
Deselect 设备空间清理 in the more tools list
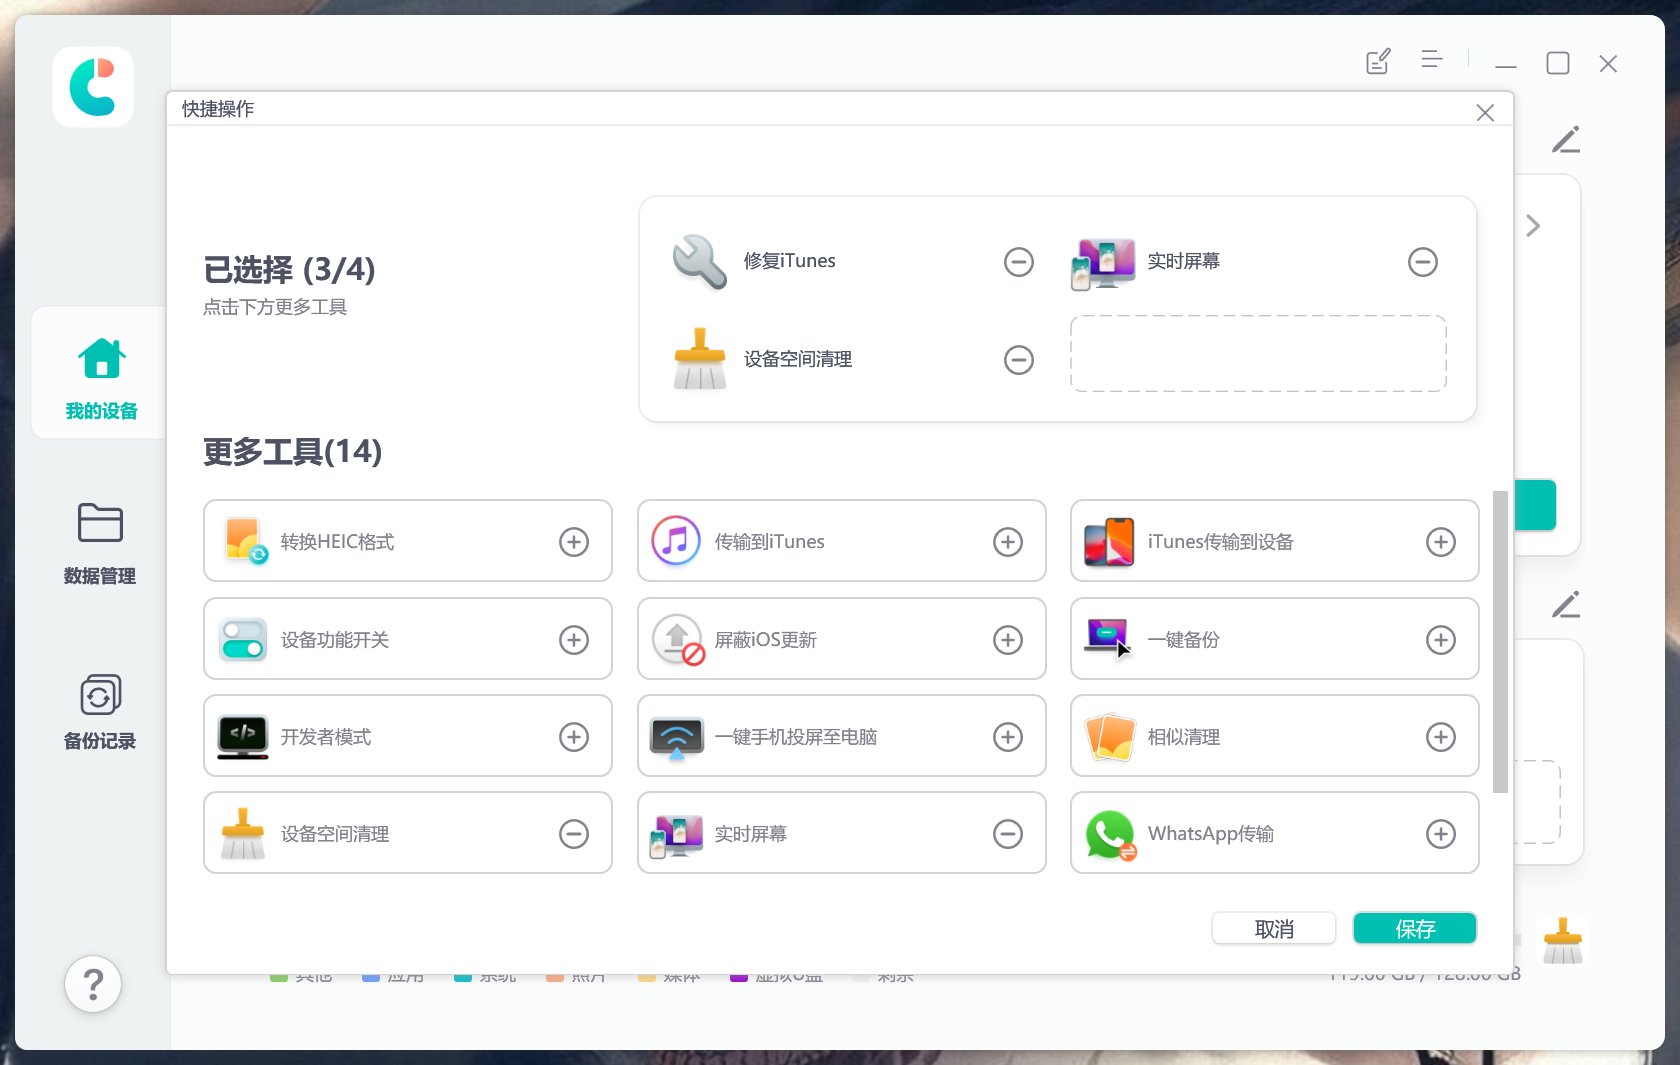[x=573, y=834]
